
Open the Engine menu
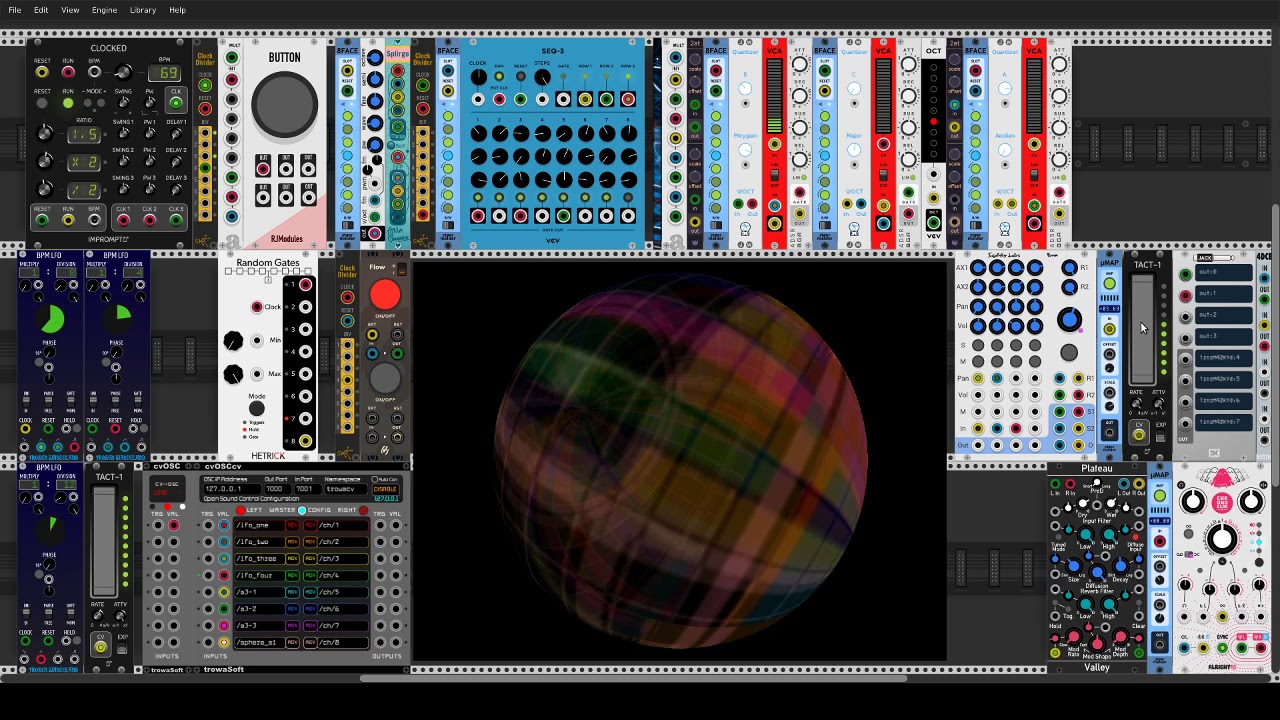point(104,10)
